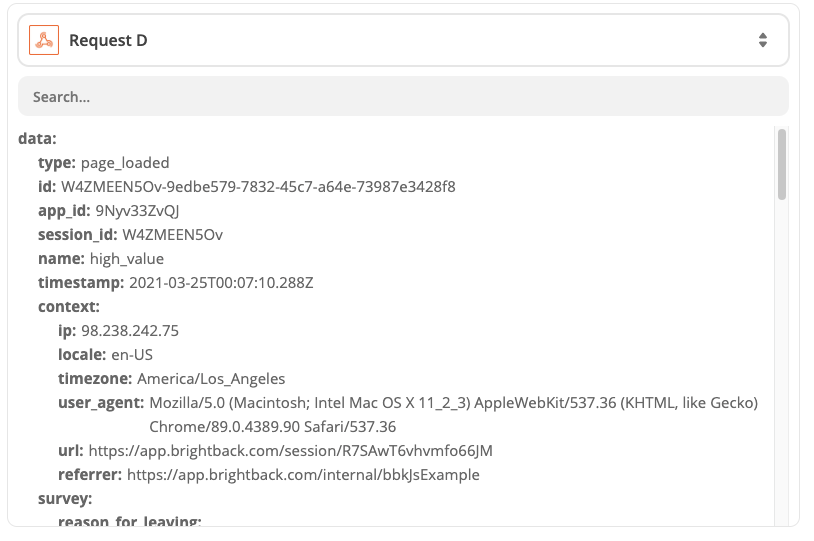Screen dimensions: 814x541
Task: Click the vertical scrollbar thumb
Action: pyautogui.click(x=782, y=163)
